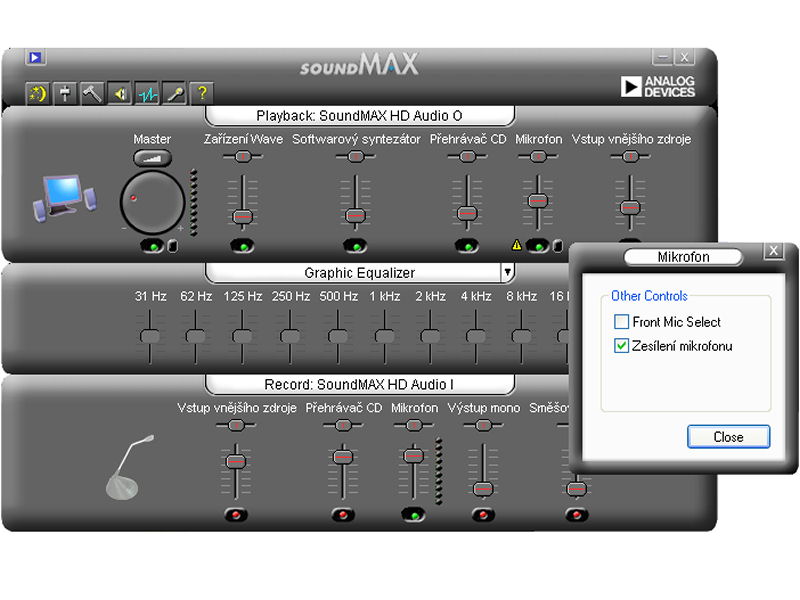
Task: Click the Softwarový syntezátor volume slider handle
Action: tap(356, 215)
